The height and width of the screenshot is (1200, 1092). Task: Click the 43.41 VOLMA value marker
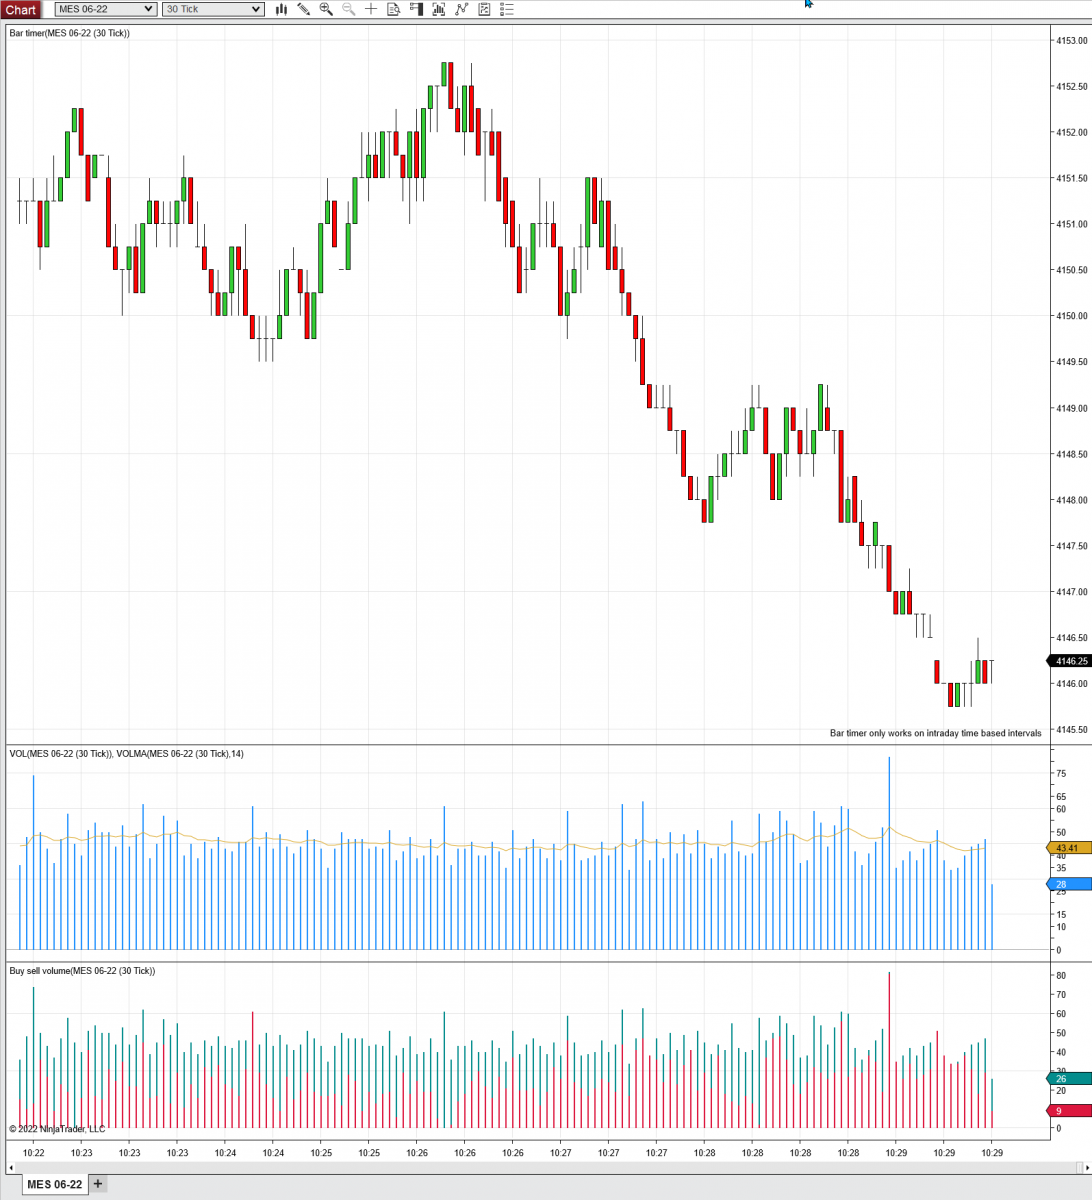1068,848
